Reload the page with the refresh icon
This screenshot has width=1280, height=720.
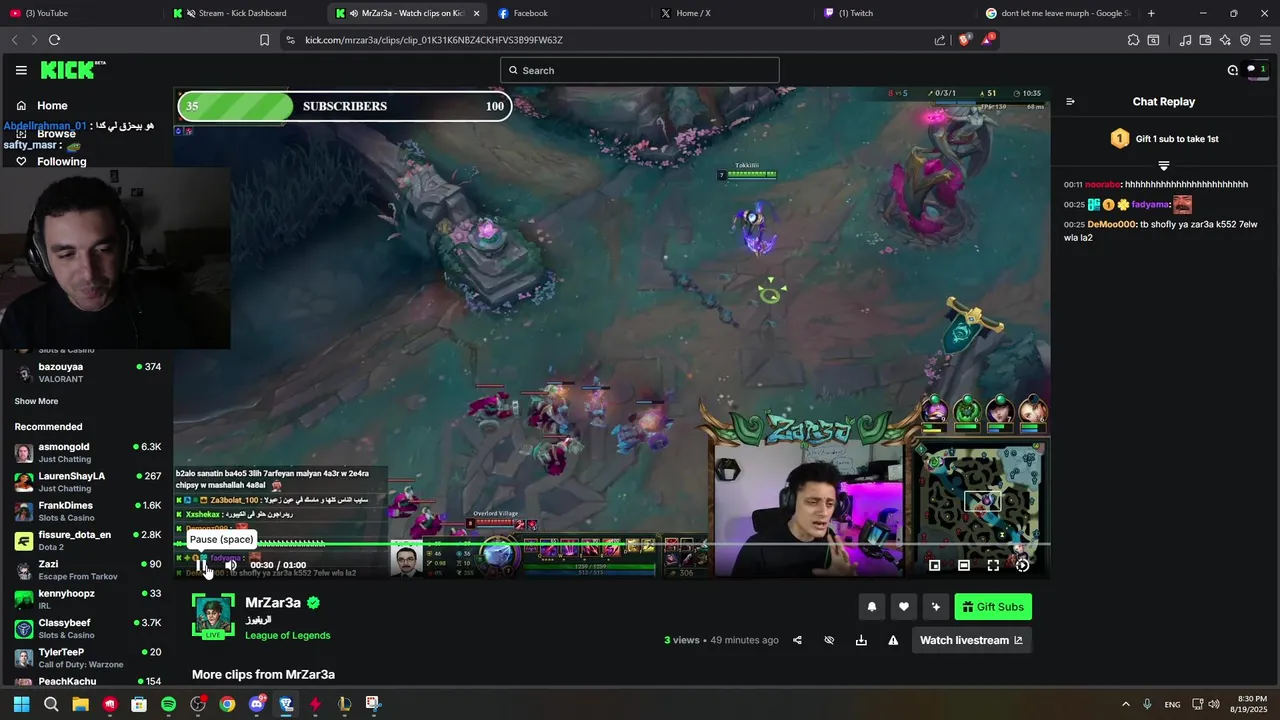54,40
